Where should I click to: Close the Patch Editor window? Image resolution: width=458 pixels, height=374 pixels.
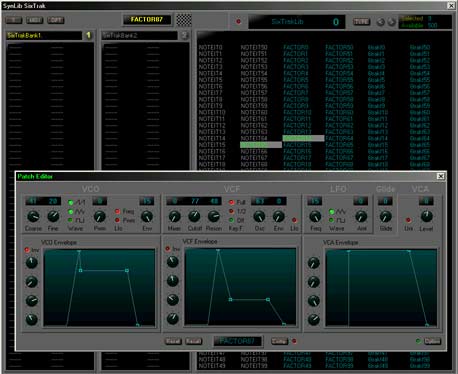(x=441, y=176)
